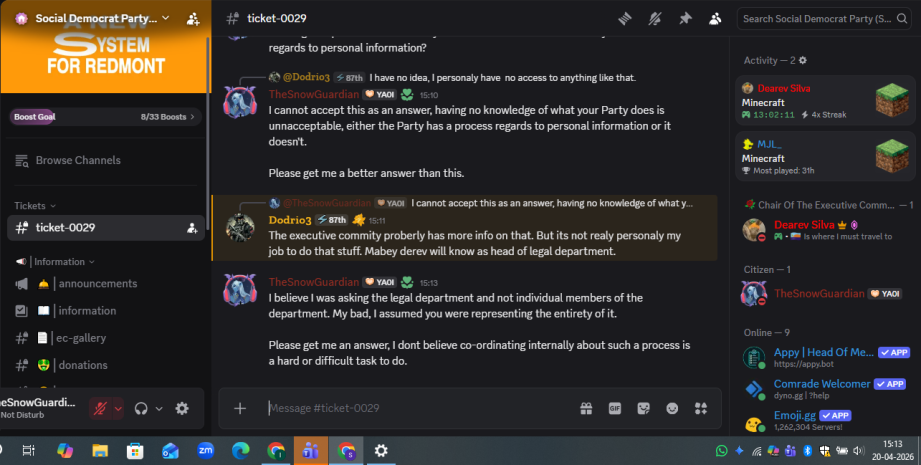
Task: Open the Apps launcher in message bar
Action: [x=701, y=408]
